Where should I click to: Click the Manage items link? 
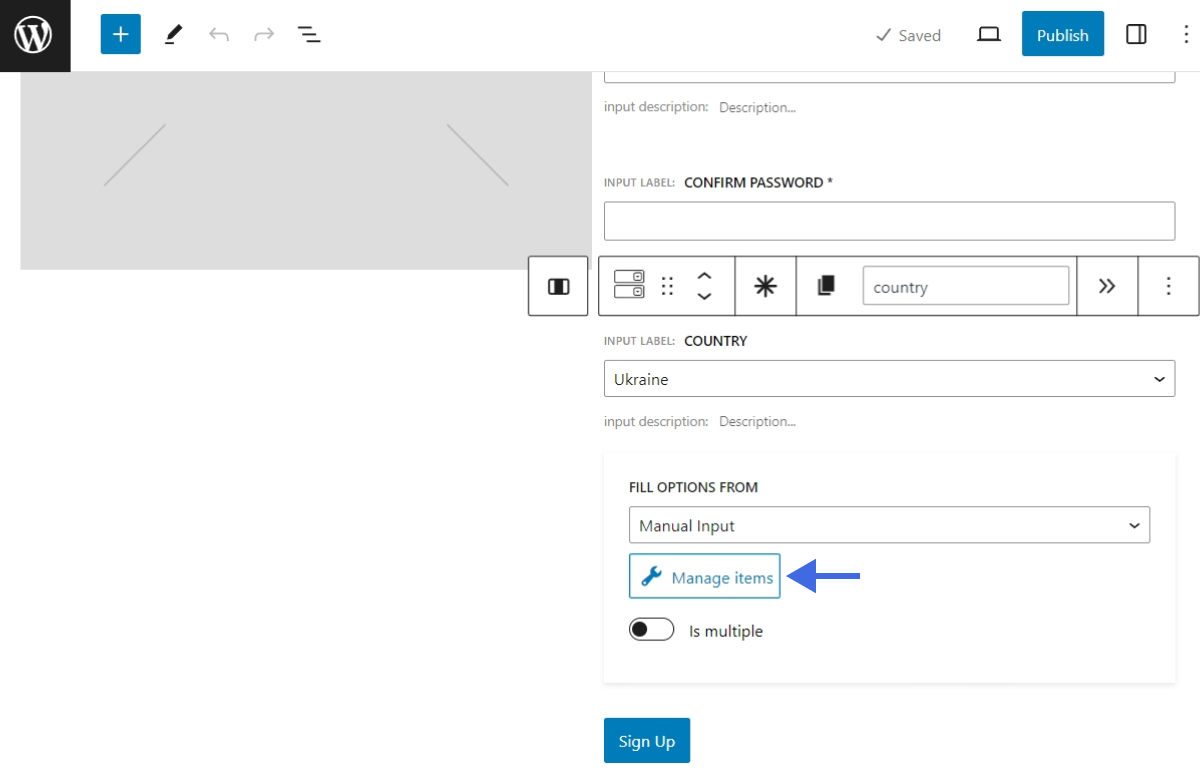(x=704, y=576)
